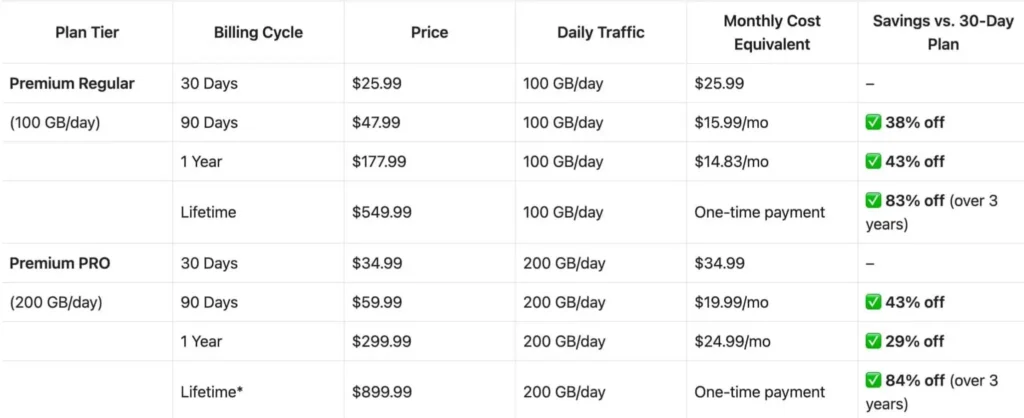The height and width of the screenshot is (418, 1024).
Task: Click the Daily Traffic column header
Action: (601, 33)
